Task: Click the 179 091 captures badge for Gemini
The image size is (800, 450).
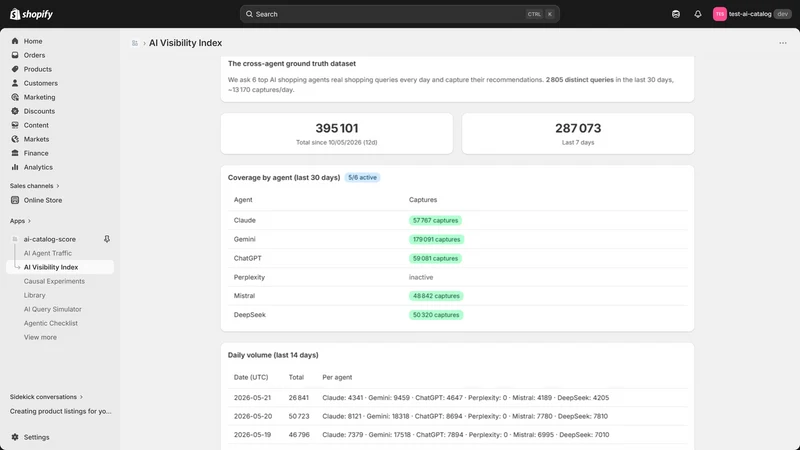Action: 437,239
